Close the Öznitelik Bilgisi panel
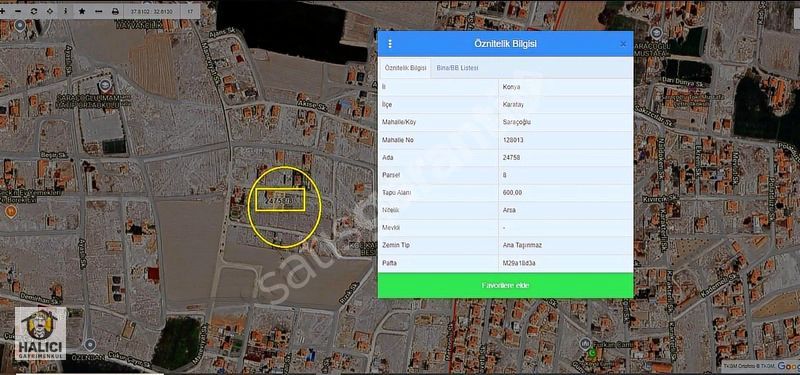 [623, 44]
